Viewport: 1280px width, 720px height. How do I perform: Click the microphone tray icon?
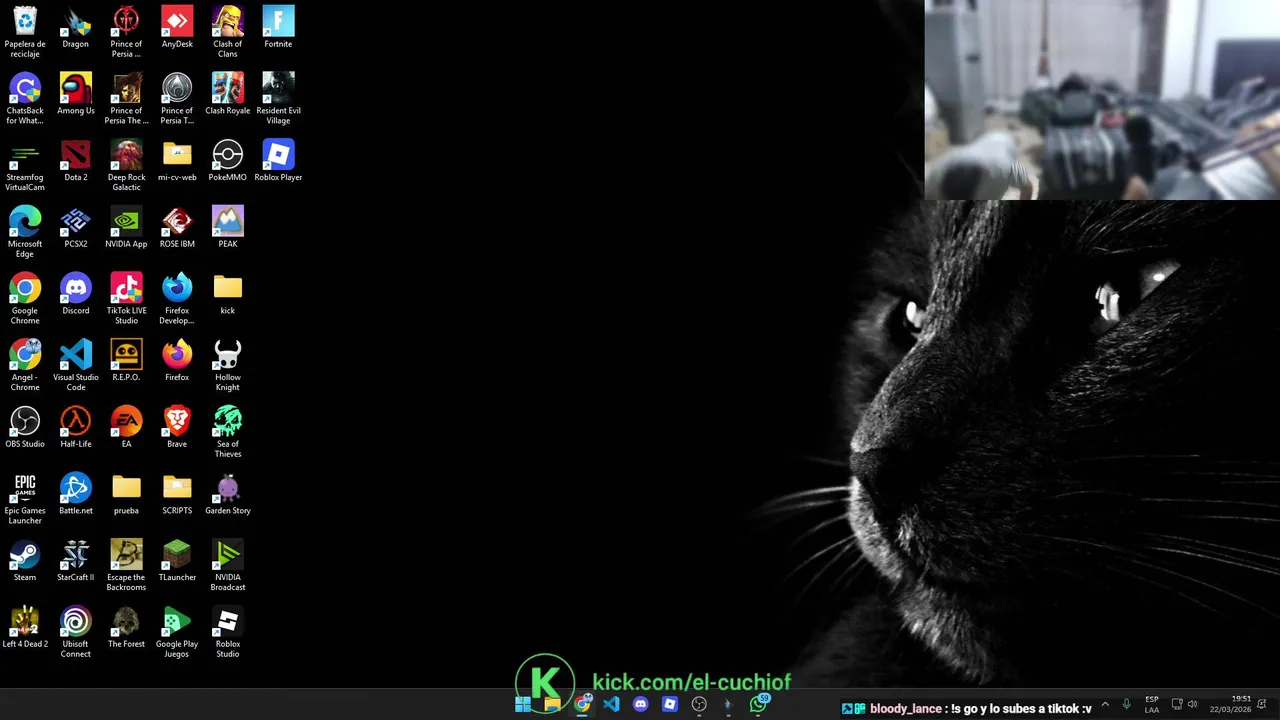pos(1127,705)
